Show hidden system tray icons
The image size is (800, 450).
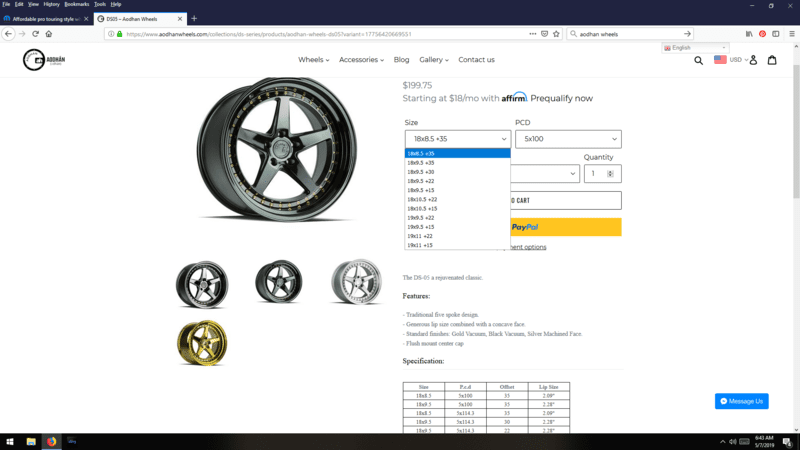coord(722,442)
